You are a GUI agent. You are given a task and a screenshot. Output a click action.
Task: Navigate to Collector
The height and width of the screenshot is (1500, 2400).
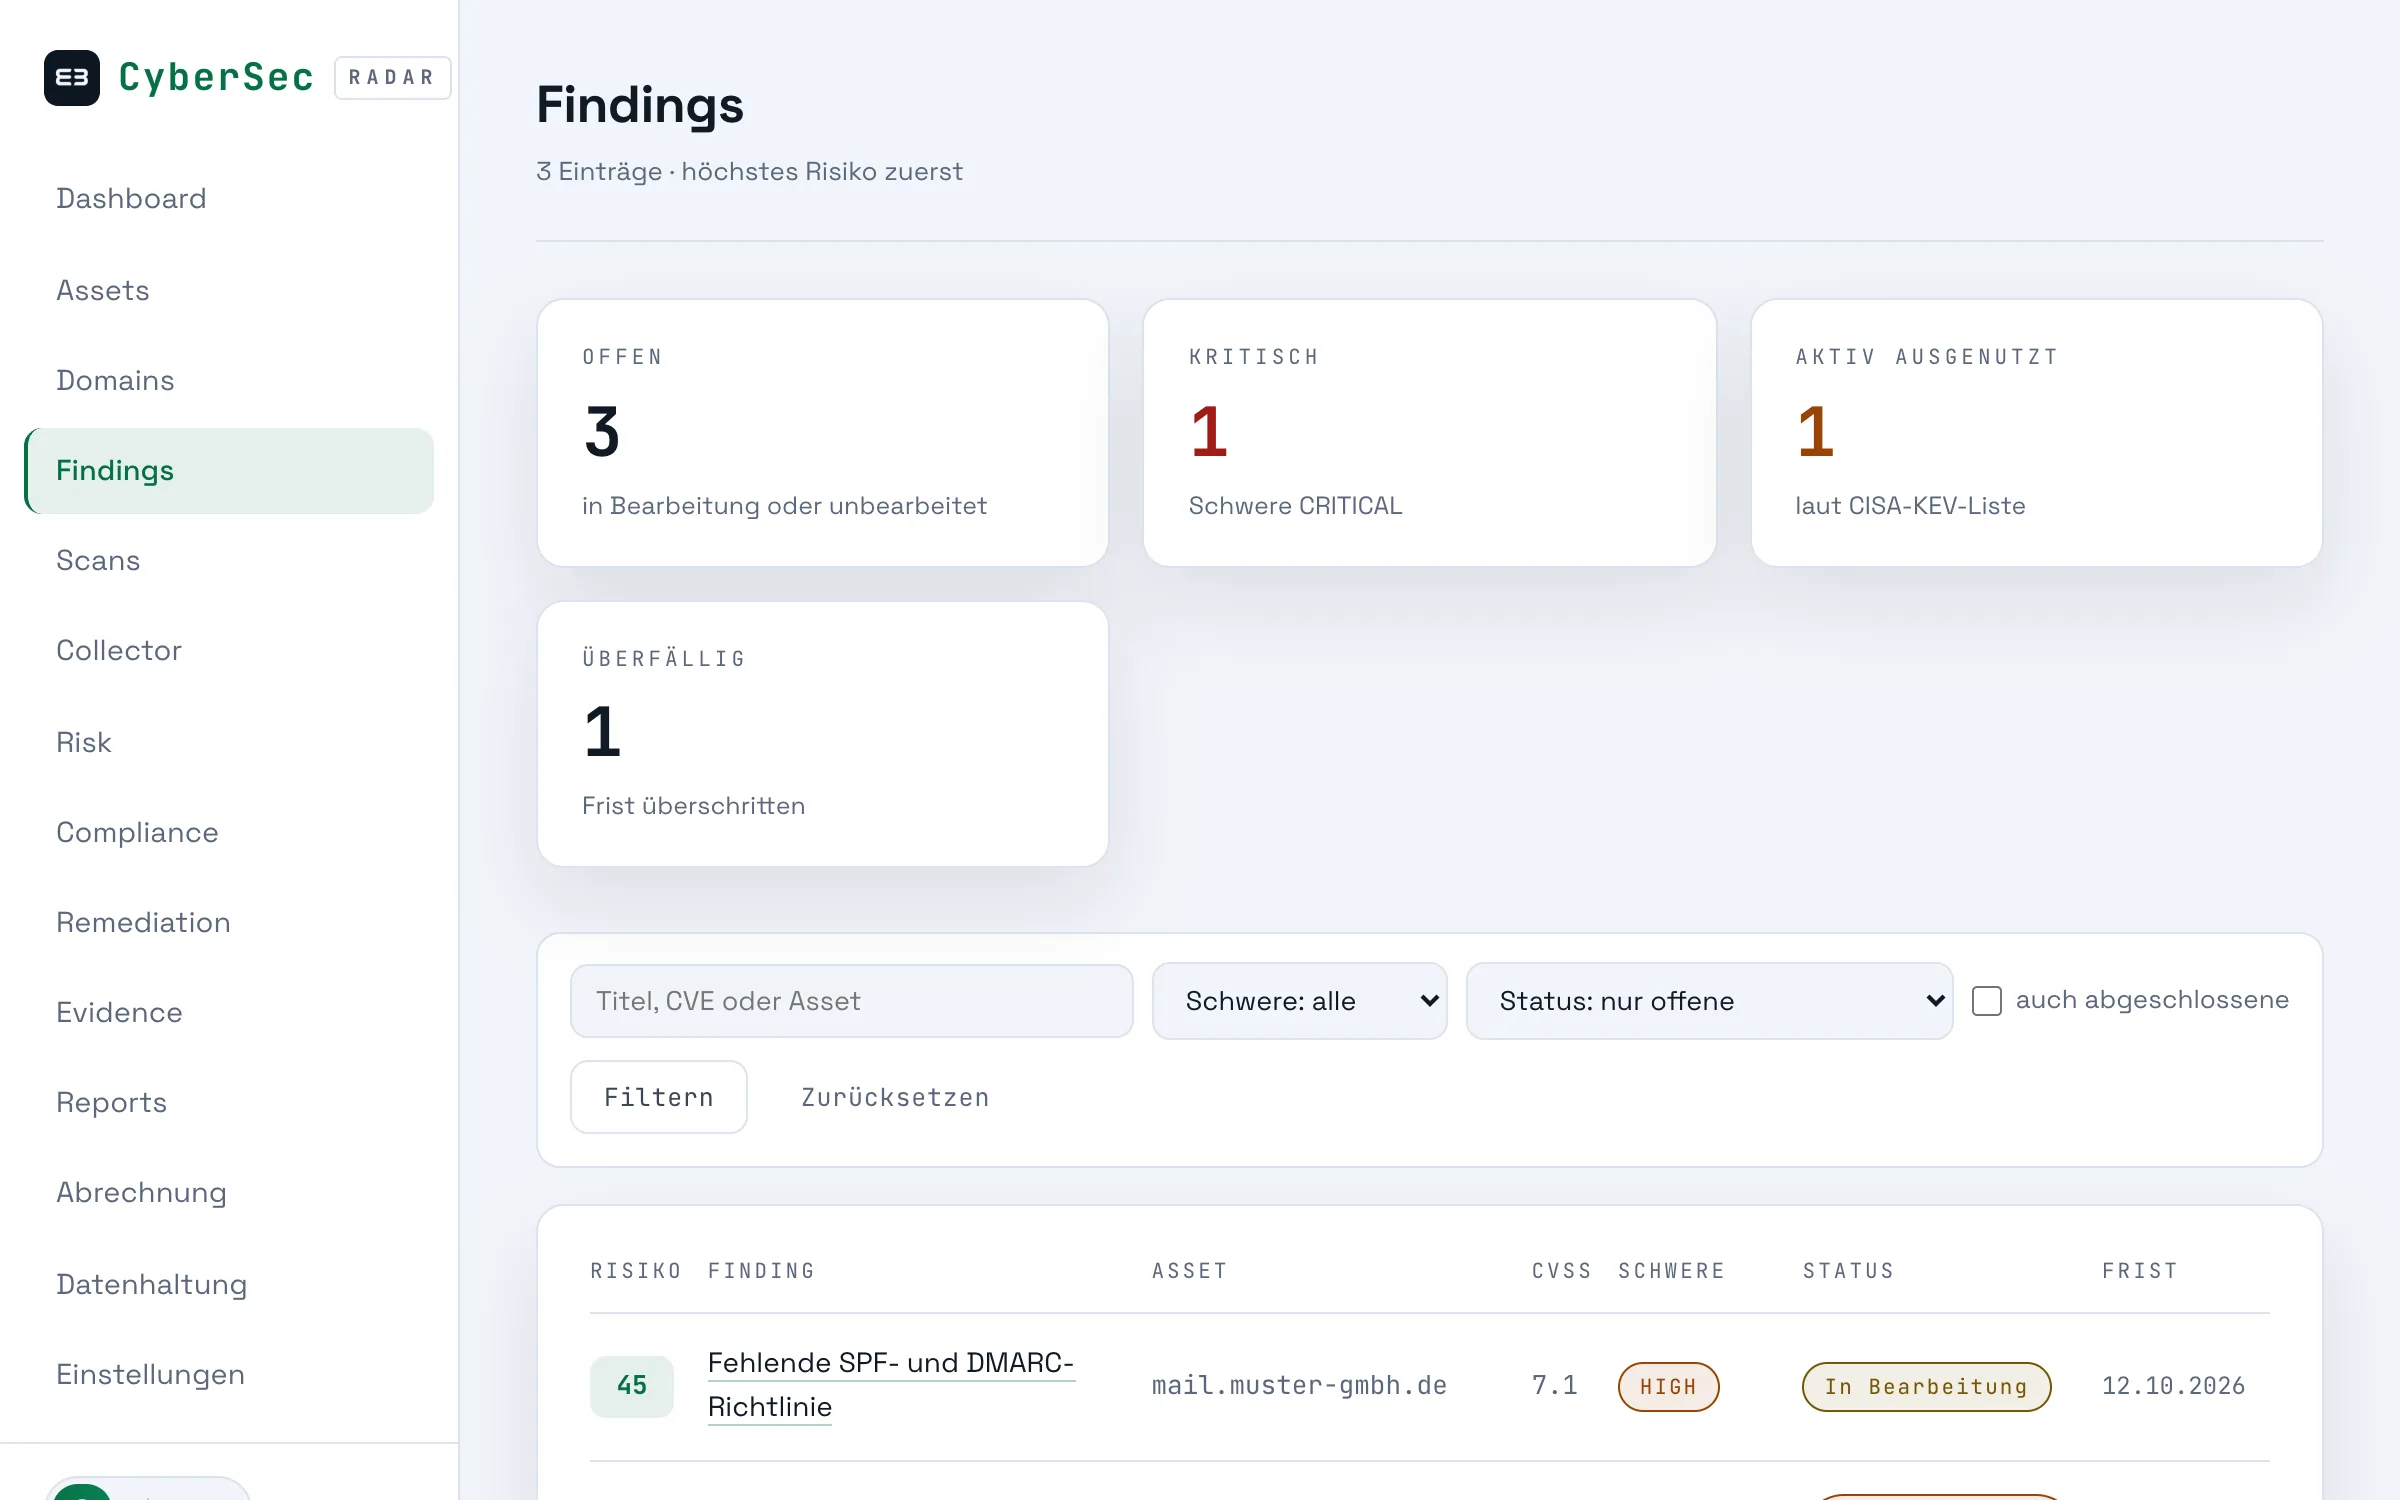[x=119, y=650]
